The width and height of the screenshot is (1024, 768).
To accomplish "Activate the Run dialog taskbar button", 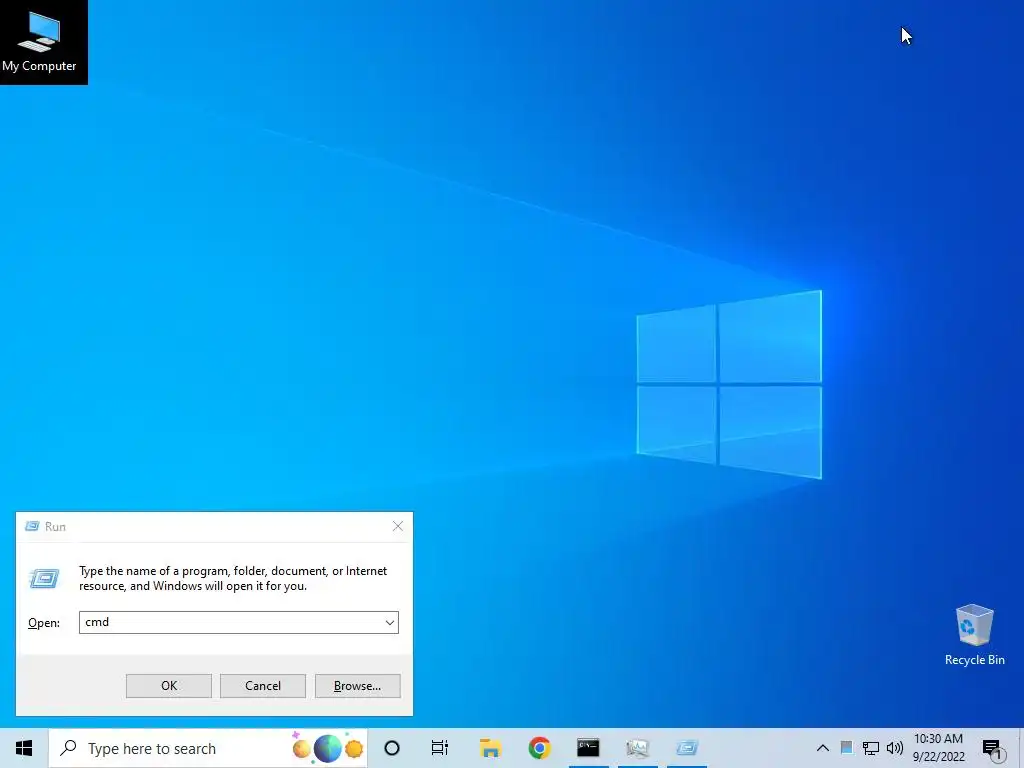I will click(687, 748).
